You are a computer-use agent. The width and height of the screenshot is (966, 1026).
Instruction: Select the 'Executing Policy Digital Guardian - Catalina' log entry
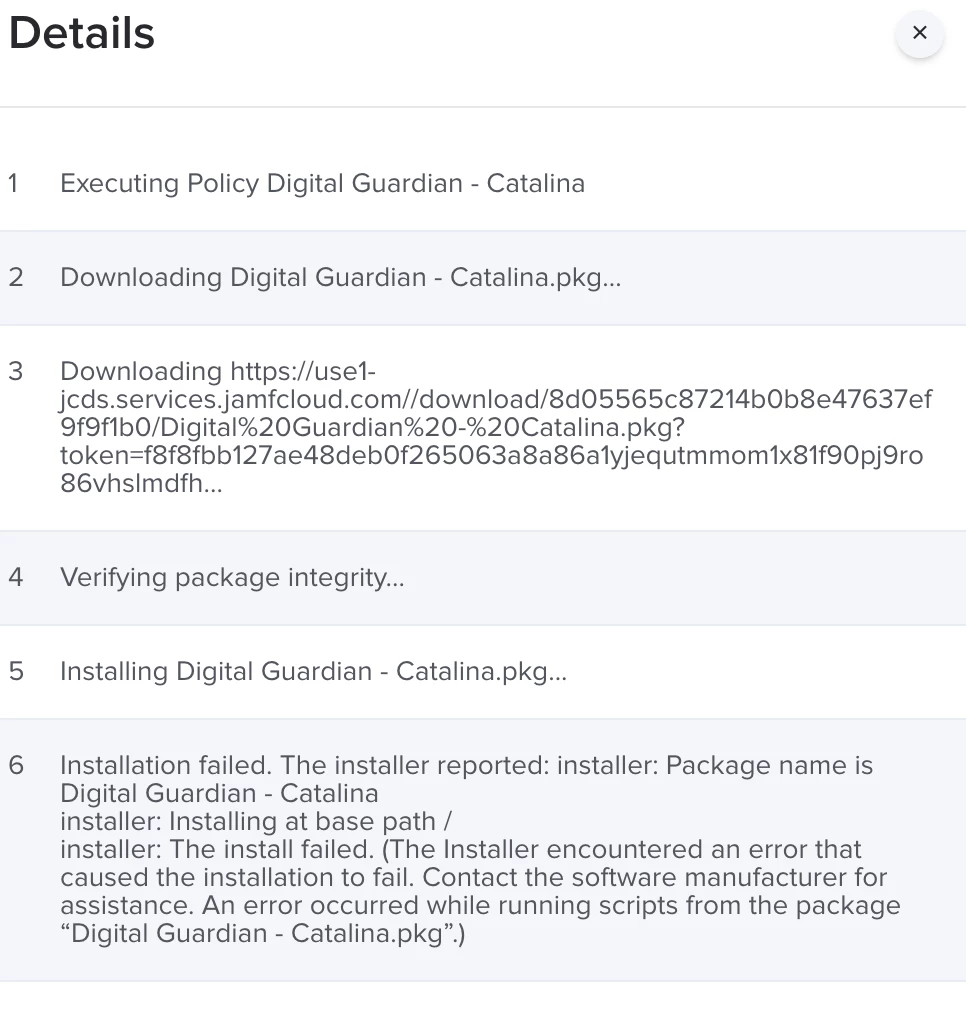coord(322,184)
